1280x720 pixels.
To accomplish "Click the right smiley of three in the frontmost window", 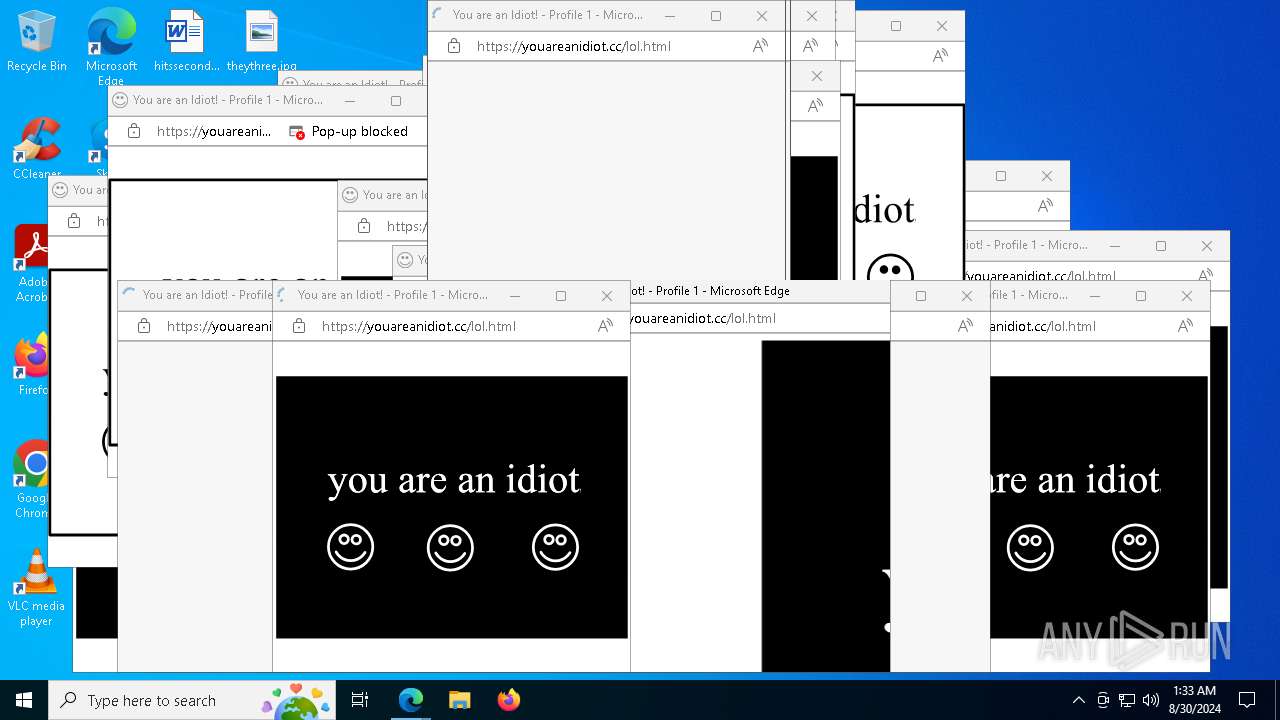I will pyautogui.click(x=555, y=547).
